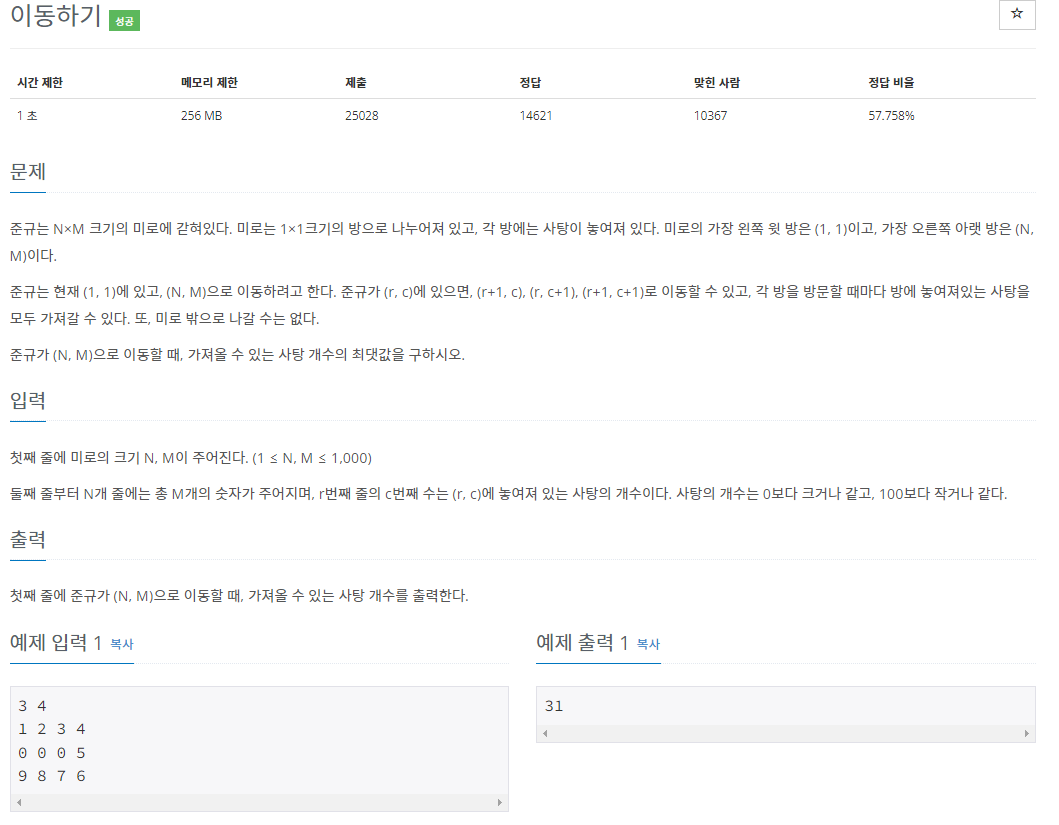Click the green 성공 status badge
Screen dimensions: 1059x825
[x=124, y=21]
